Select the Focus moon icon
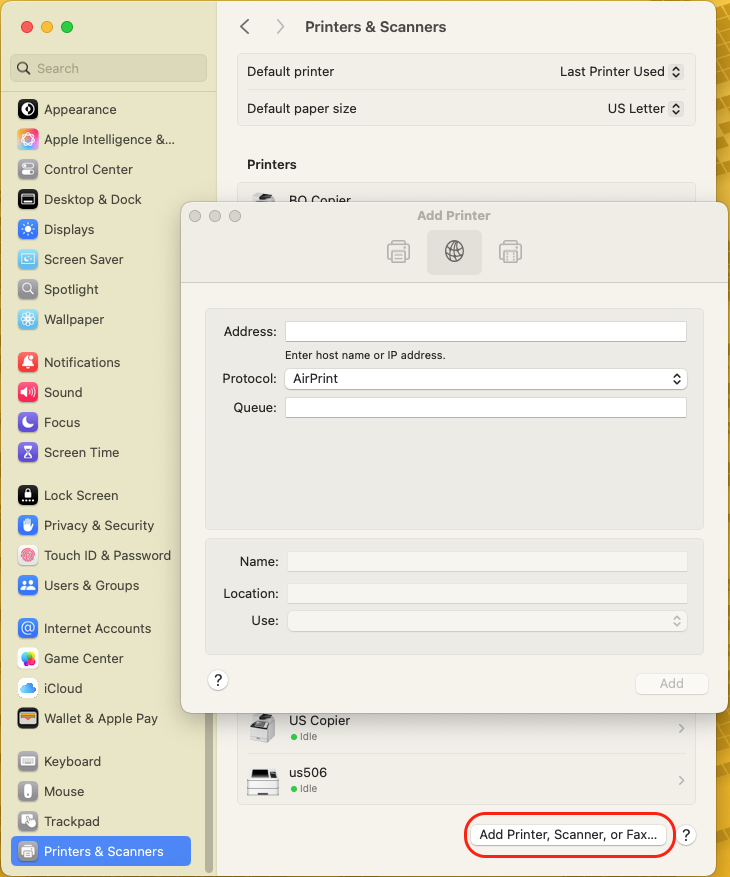Image resolution: width=730 pixels, height=877 pixels. [x=27, y=422]
